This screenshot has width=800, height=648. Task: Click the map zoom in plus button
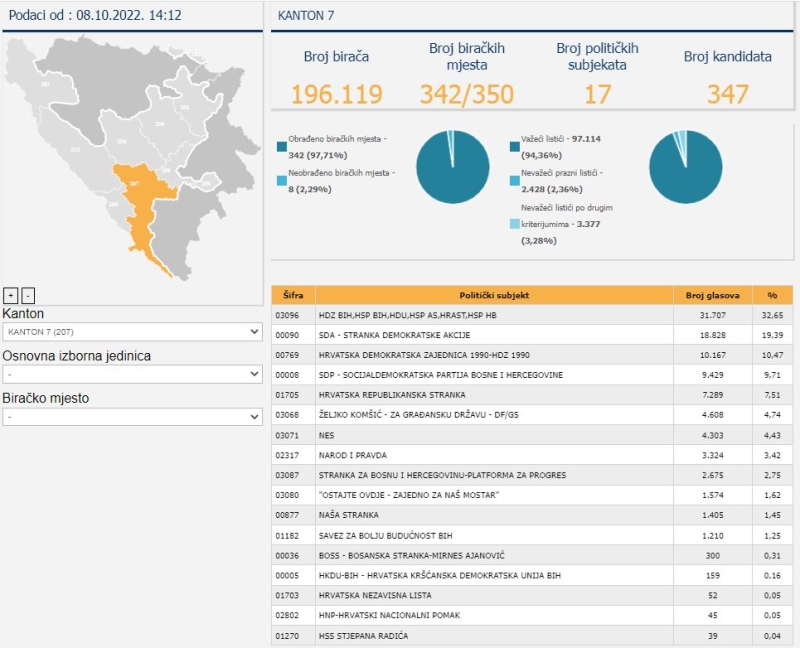tap(10, 295)
